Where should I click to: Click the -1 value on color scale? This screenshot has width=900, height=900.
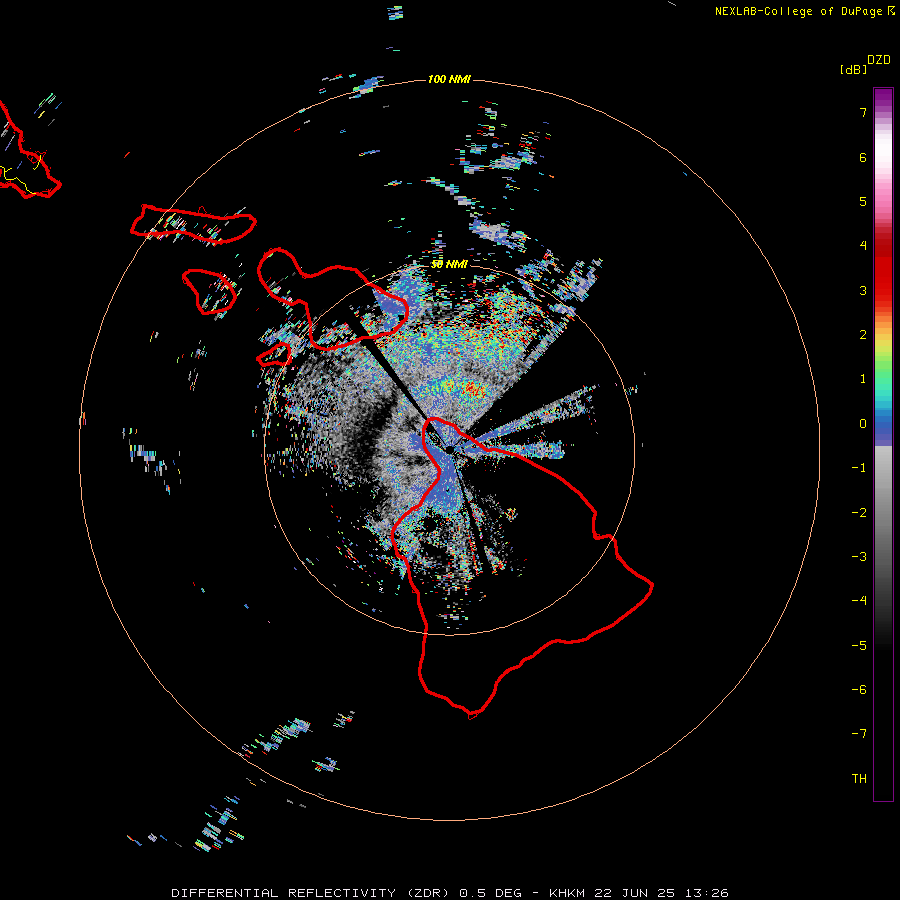click(x=859, y=468)
